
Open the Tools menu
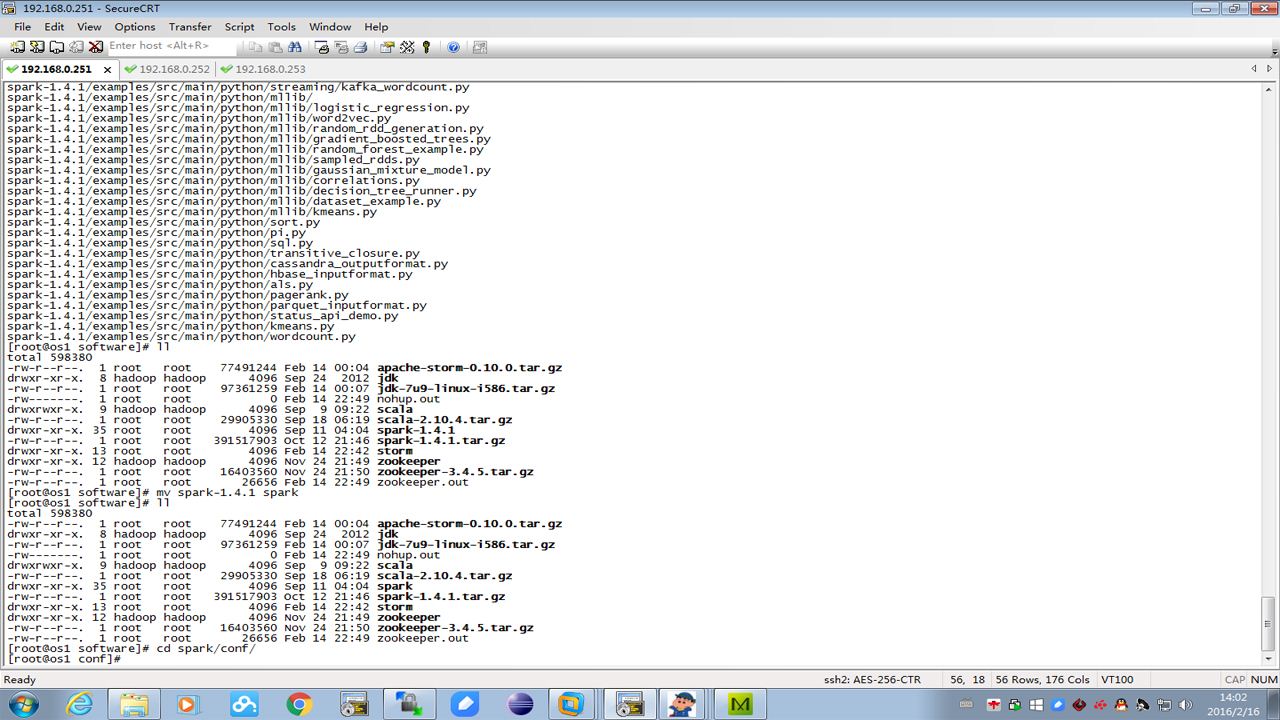point(281,27)
